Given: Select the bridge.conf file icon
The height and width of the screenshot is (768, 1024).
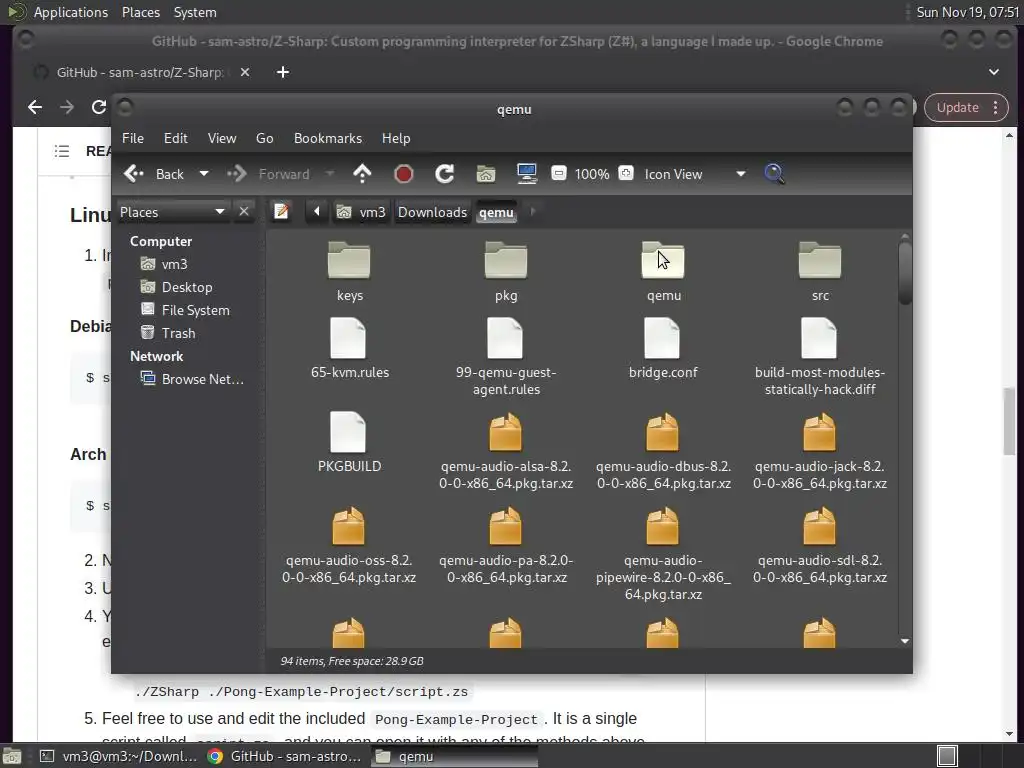Looking at the screenshot, I should (662, 338).
